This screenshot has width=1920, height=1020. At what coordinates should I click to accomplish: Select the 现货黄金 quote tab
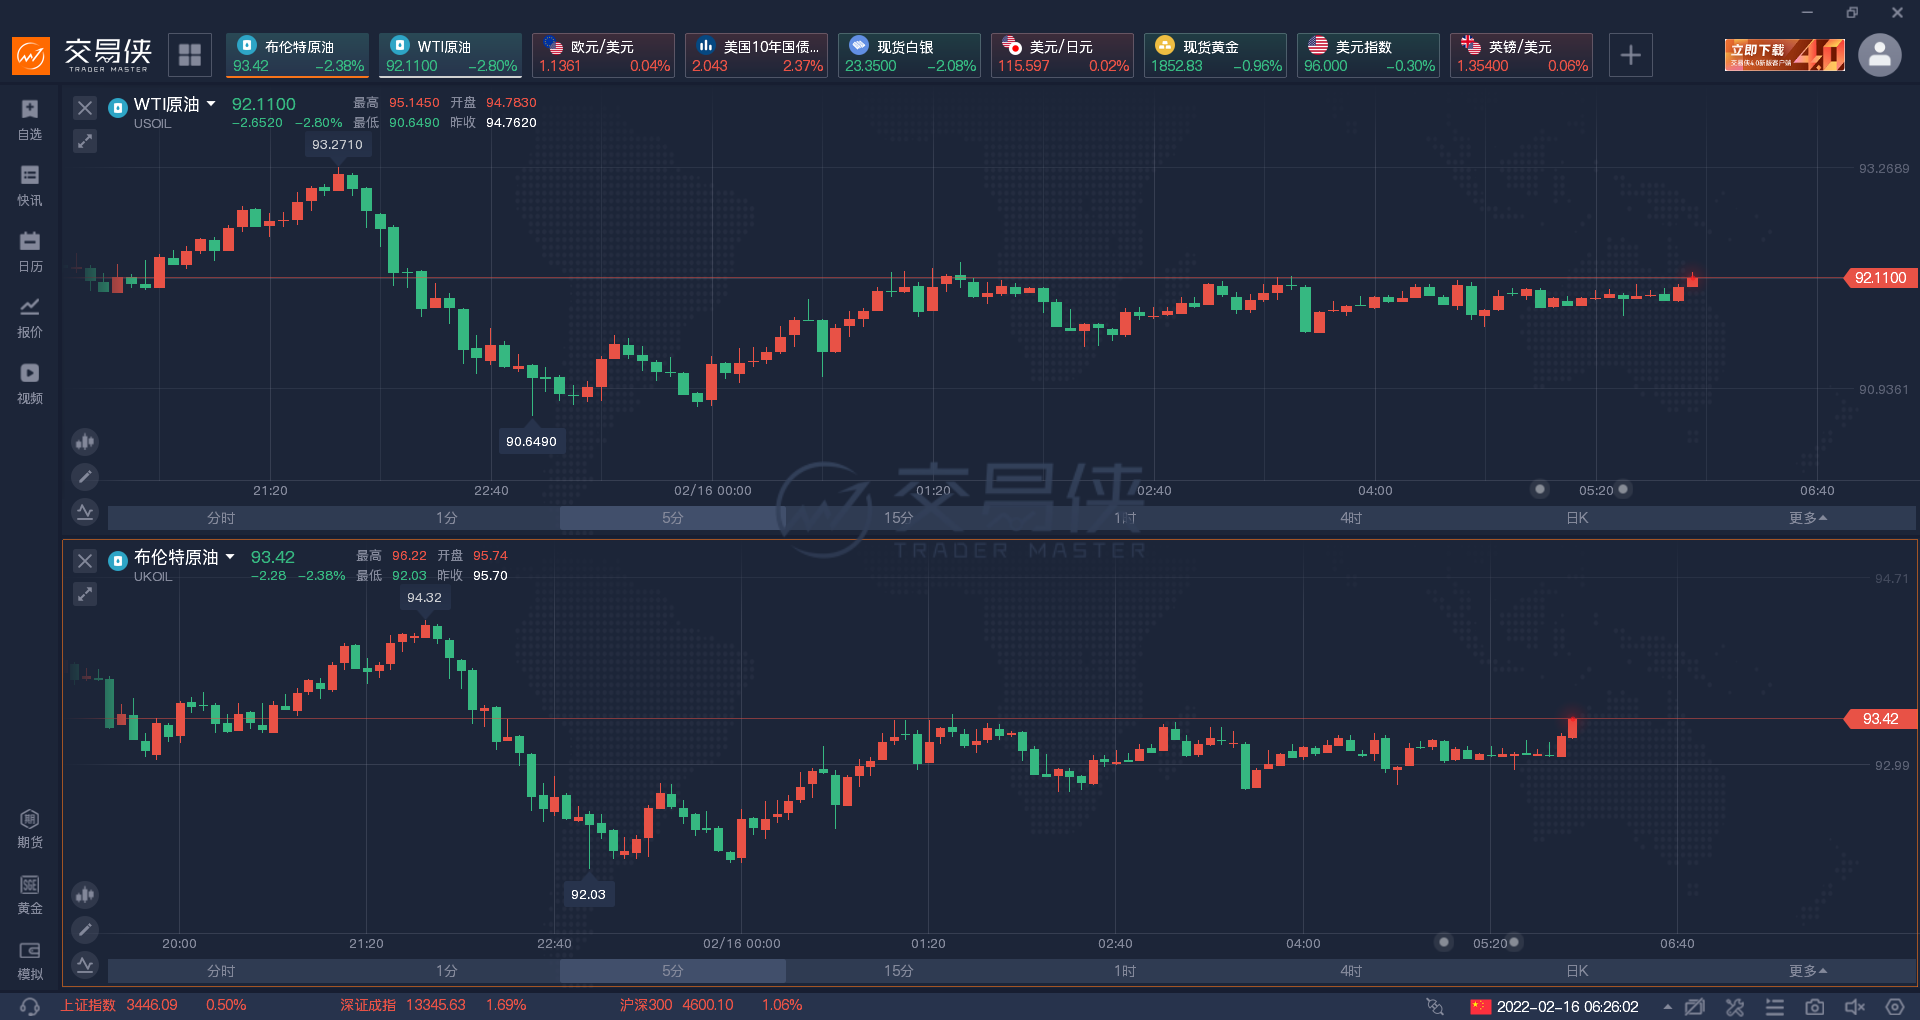tap(1215, 55)
